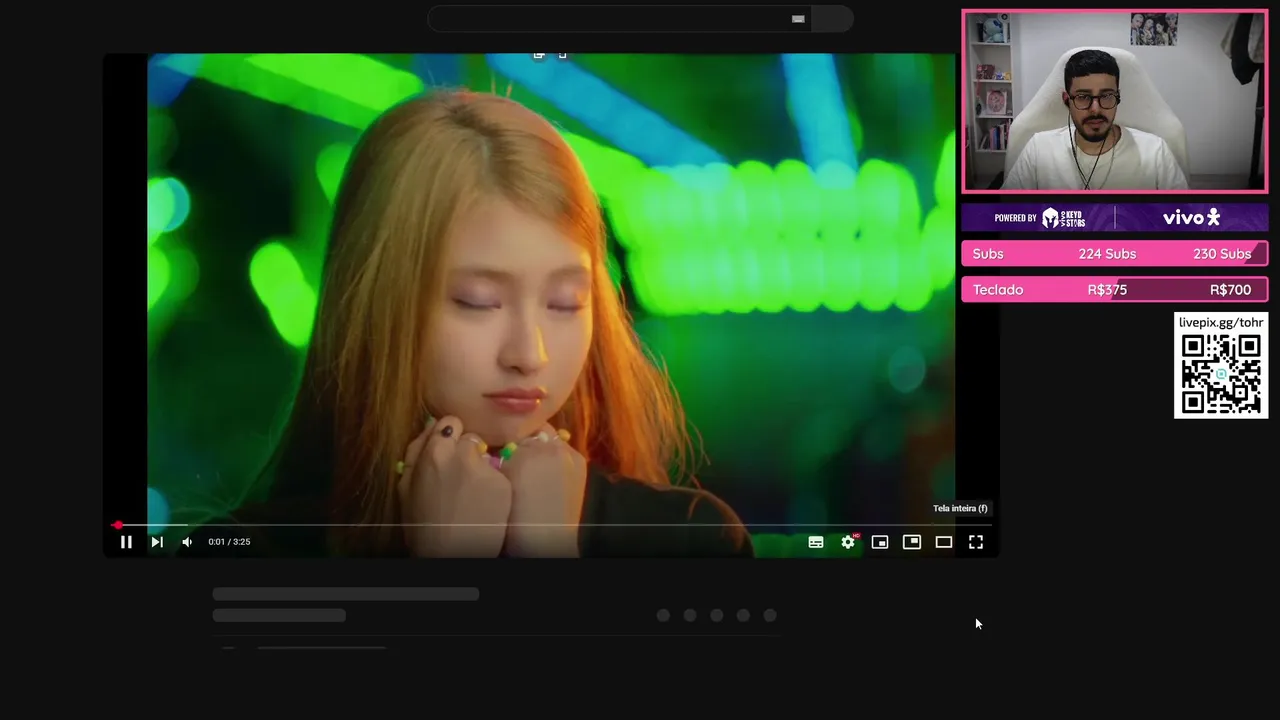Open the on-screen keyboard in search box

pos(798,18)
